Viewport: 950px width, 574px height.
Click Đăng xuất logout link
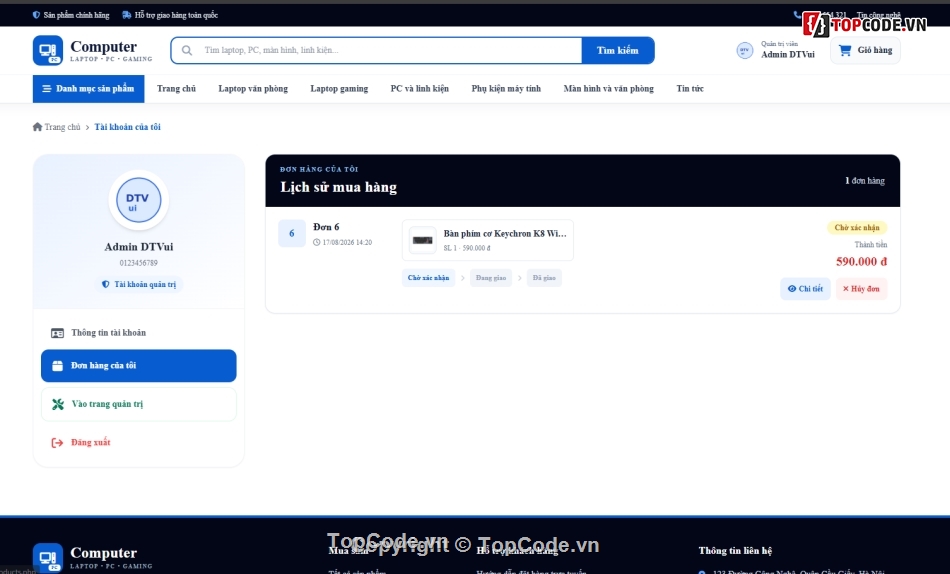tap(139, 442)
